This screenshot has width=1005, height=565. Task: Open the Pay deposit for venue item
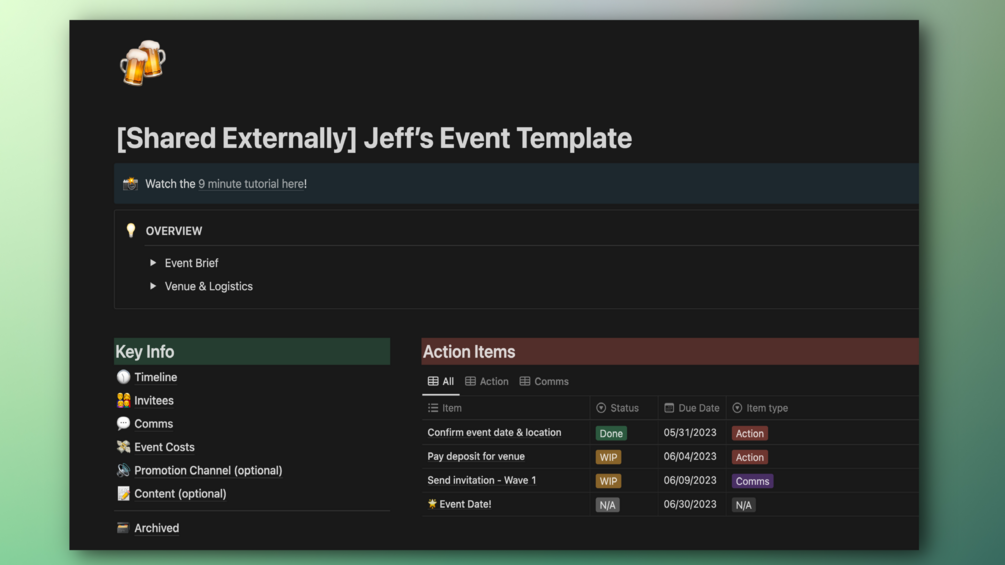click(476, 457)
